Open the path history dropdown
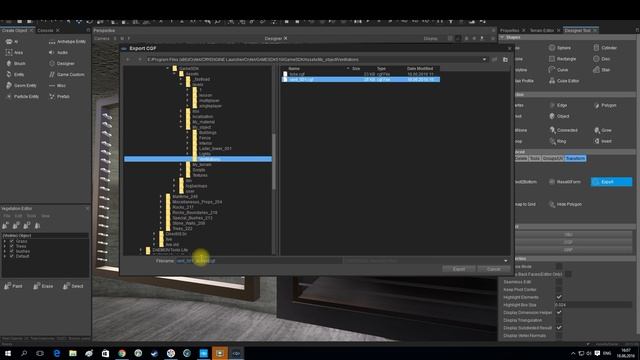Image resolution: width=640 pixels, height=360 pixels. [x=484, y=60]
